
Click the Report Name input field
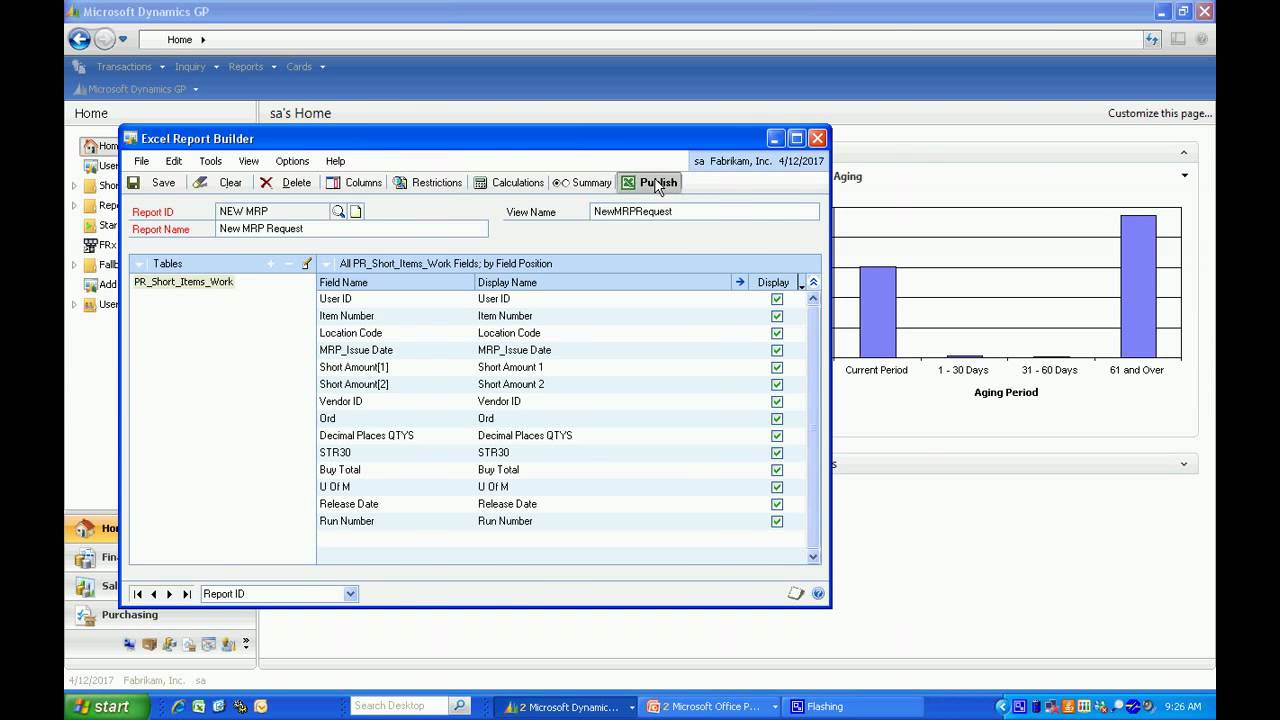point(352,229)
